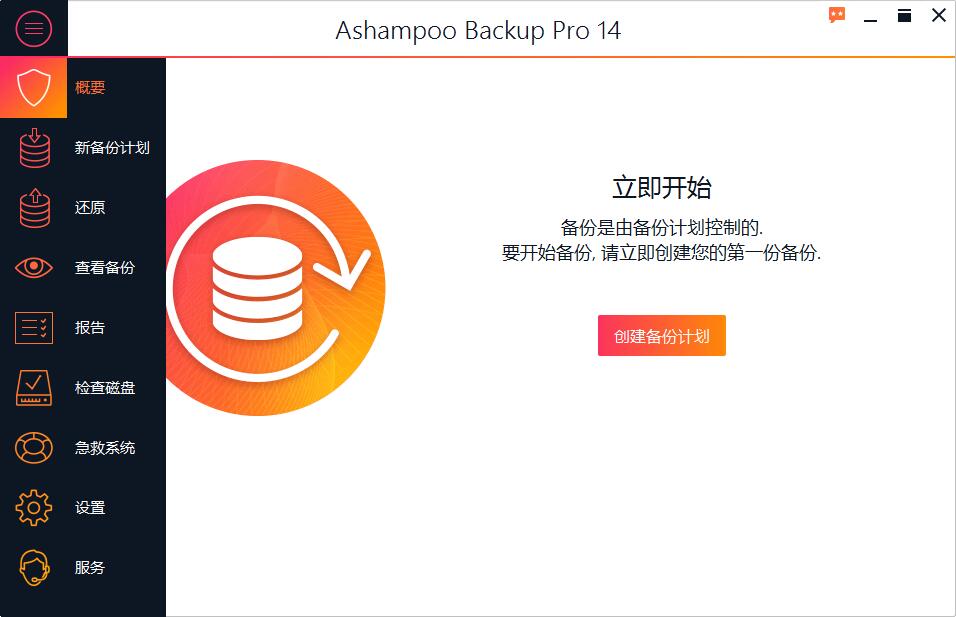This screenshot has width=956, height=617.
Task: Open 检查磁盘 from the sidebar
Action: coord(105,388)
